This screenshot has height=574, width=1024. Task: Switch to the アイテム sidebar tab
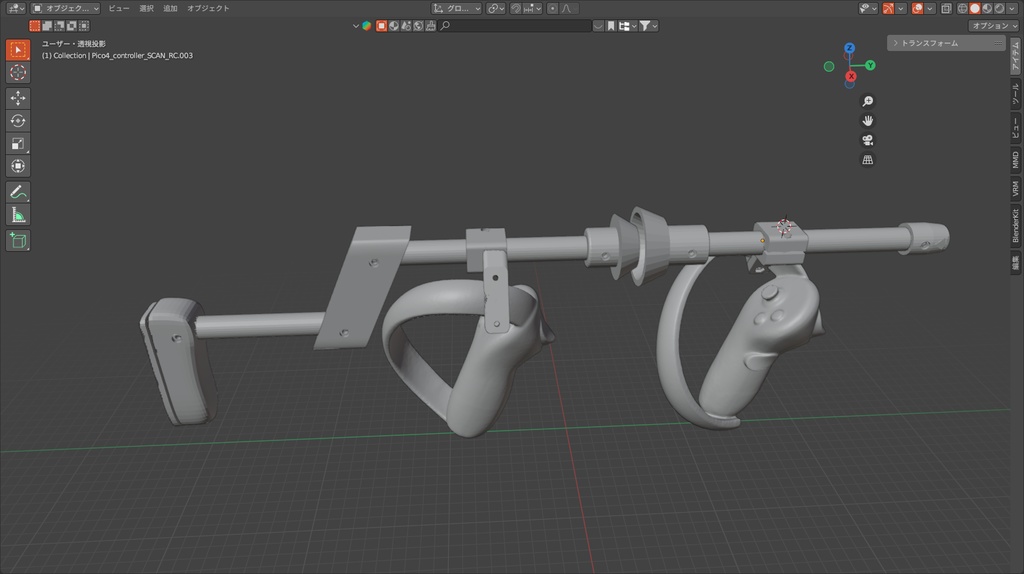(1016, 56)
